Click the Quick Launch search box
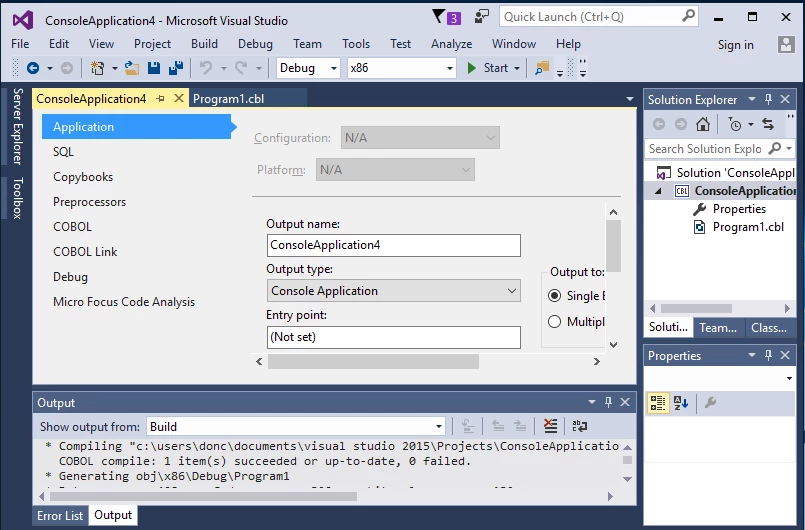Viewport: 805px width, 530px height. [599, 17]
